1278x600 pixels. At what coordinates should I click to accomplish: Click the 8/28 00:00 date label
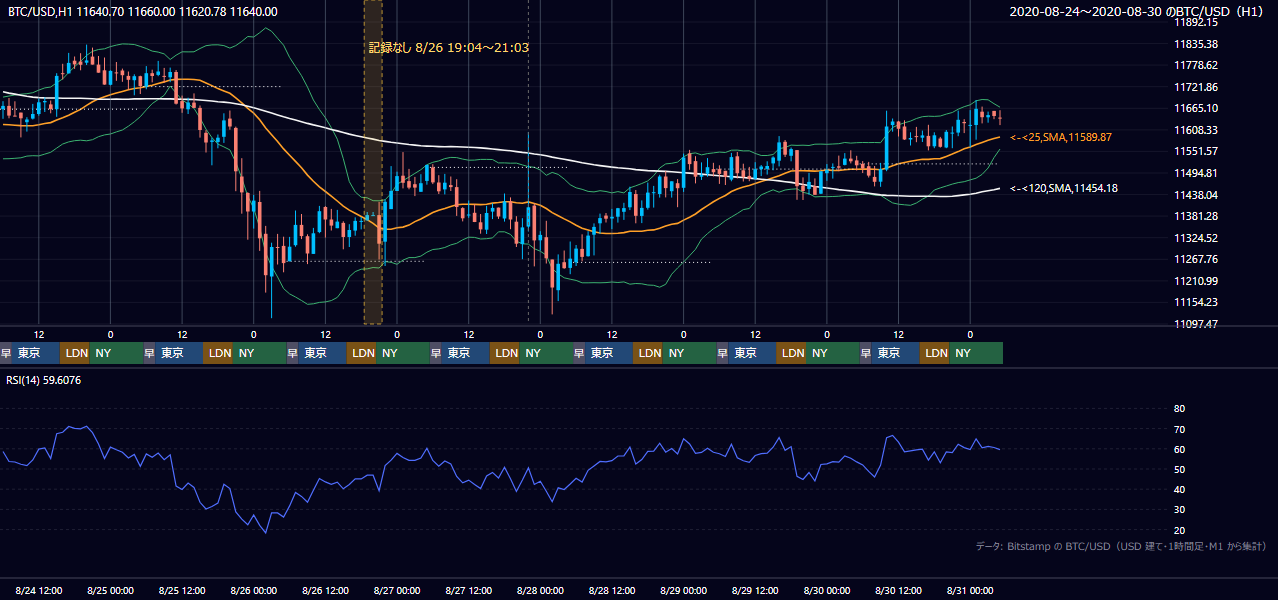pos(540,591)
